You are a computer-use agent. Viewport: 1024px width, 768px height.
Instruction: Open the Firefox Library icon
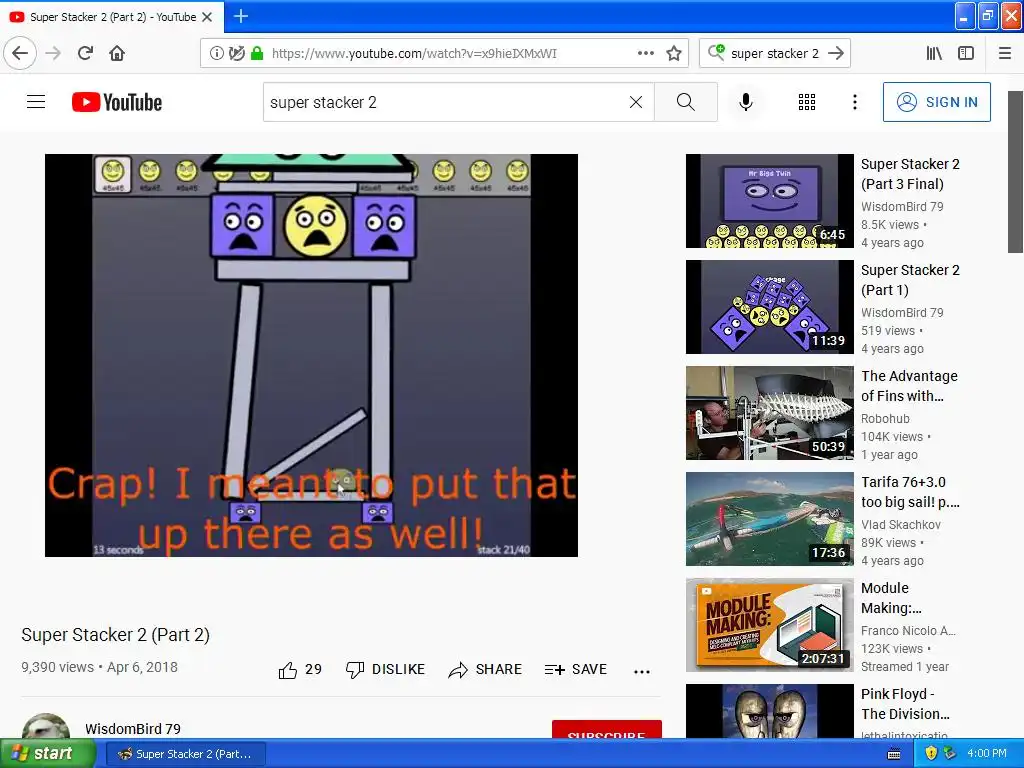(x=934, y=53)
